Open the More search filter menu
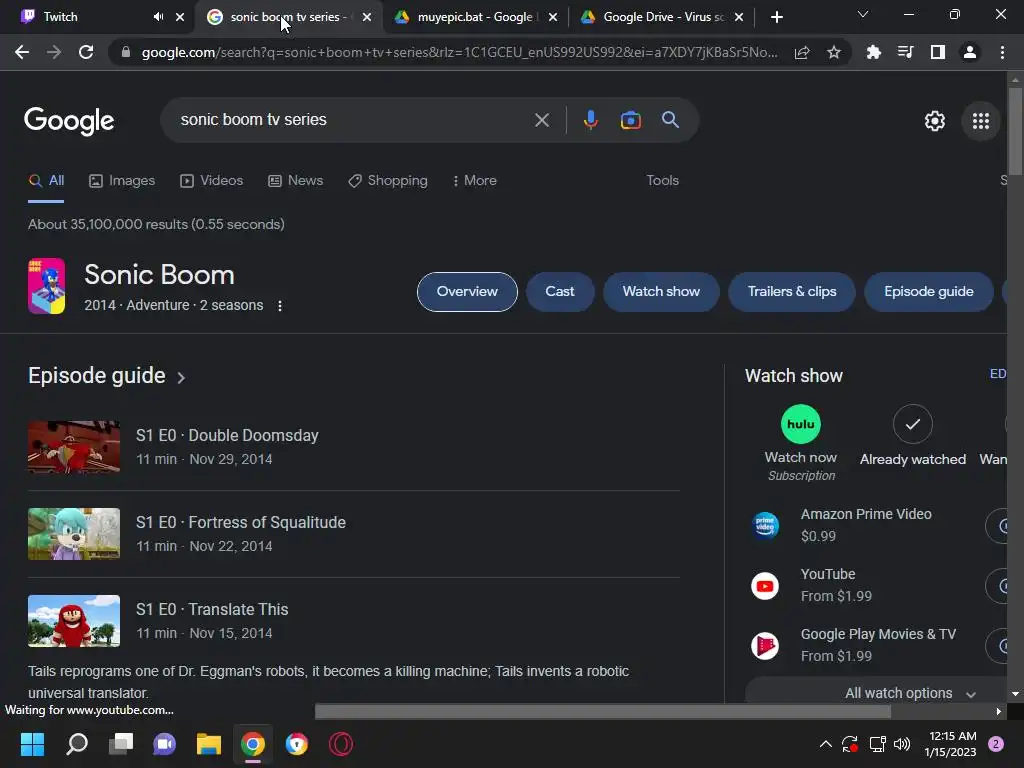The image size is (1024, 768). pyautogui.click(x=475, y=181)
